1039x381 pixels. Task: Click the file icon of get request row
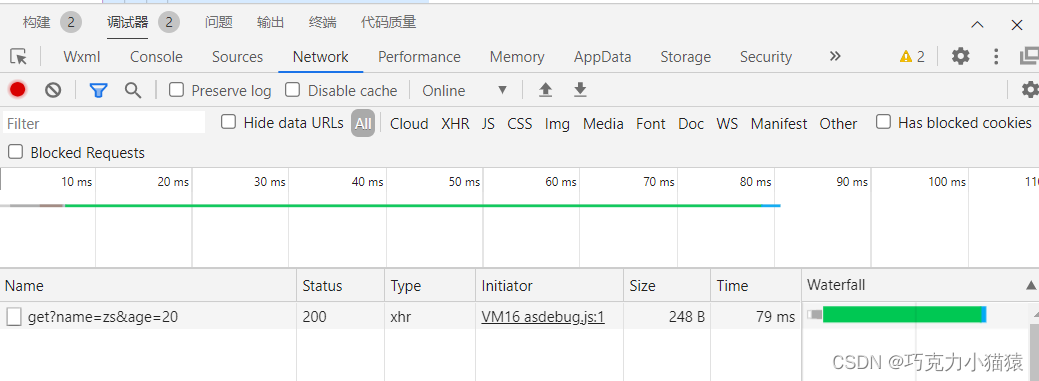click(14, 317)
